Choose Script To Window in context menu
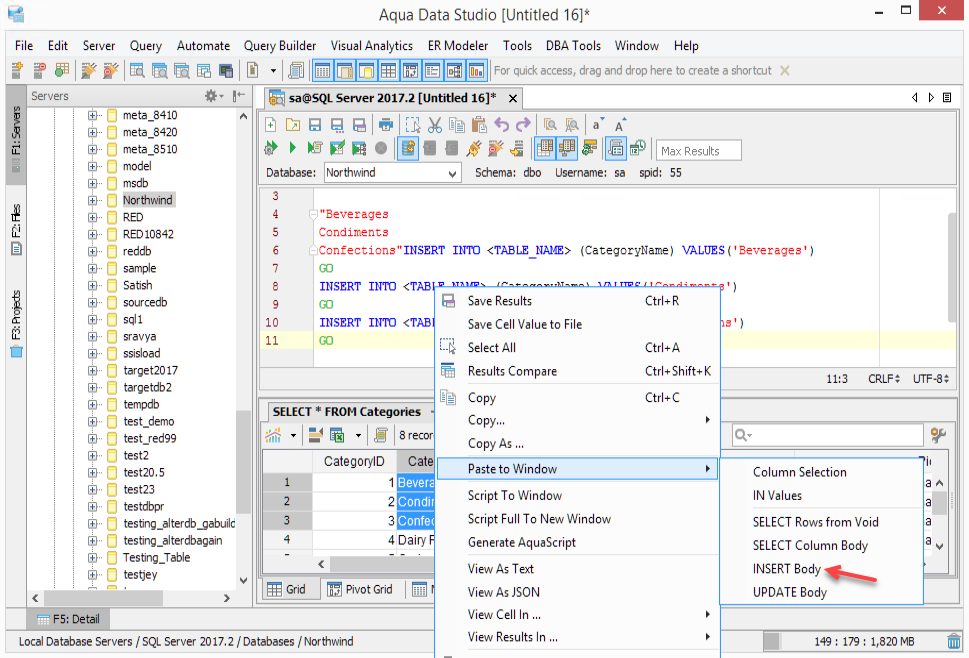Viewport: 969px width, 658px height. 514,496
